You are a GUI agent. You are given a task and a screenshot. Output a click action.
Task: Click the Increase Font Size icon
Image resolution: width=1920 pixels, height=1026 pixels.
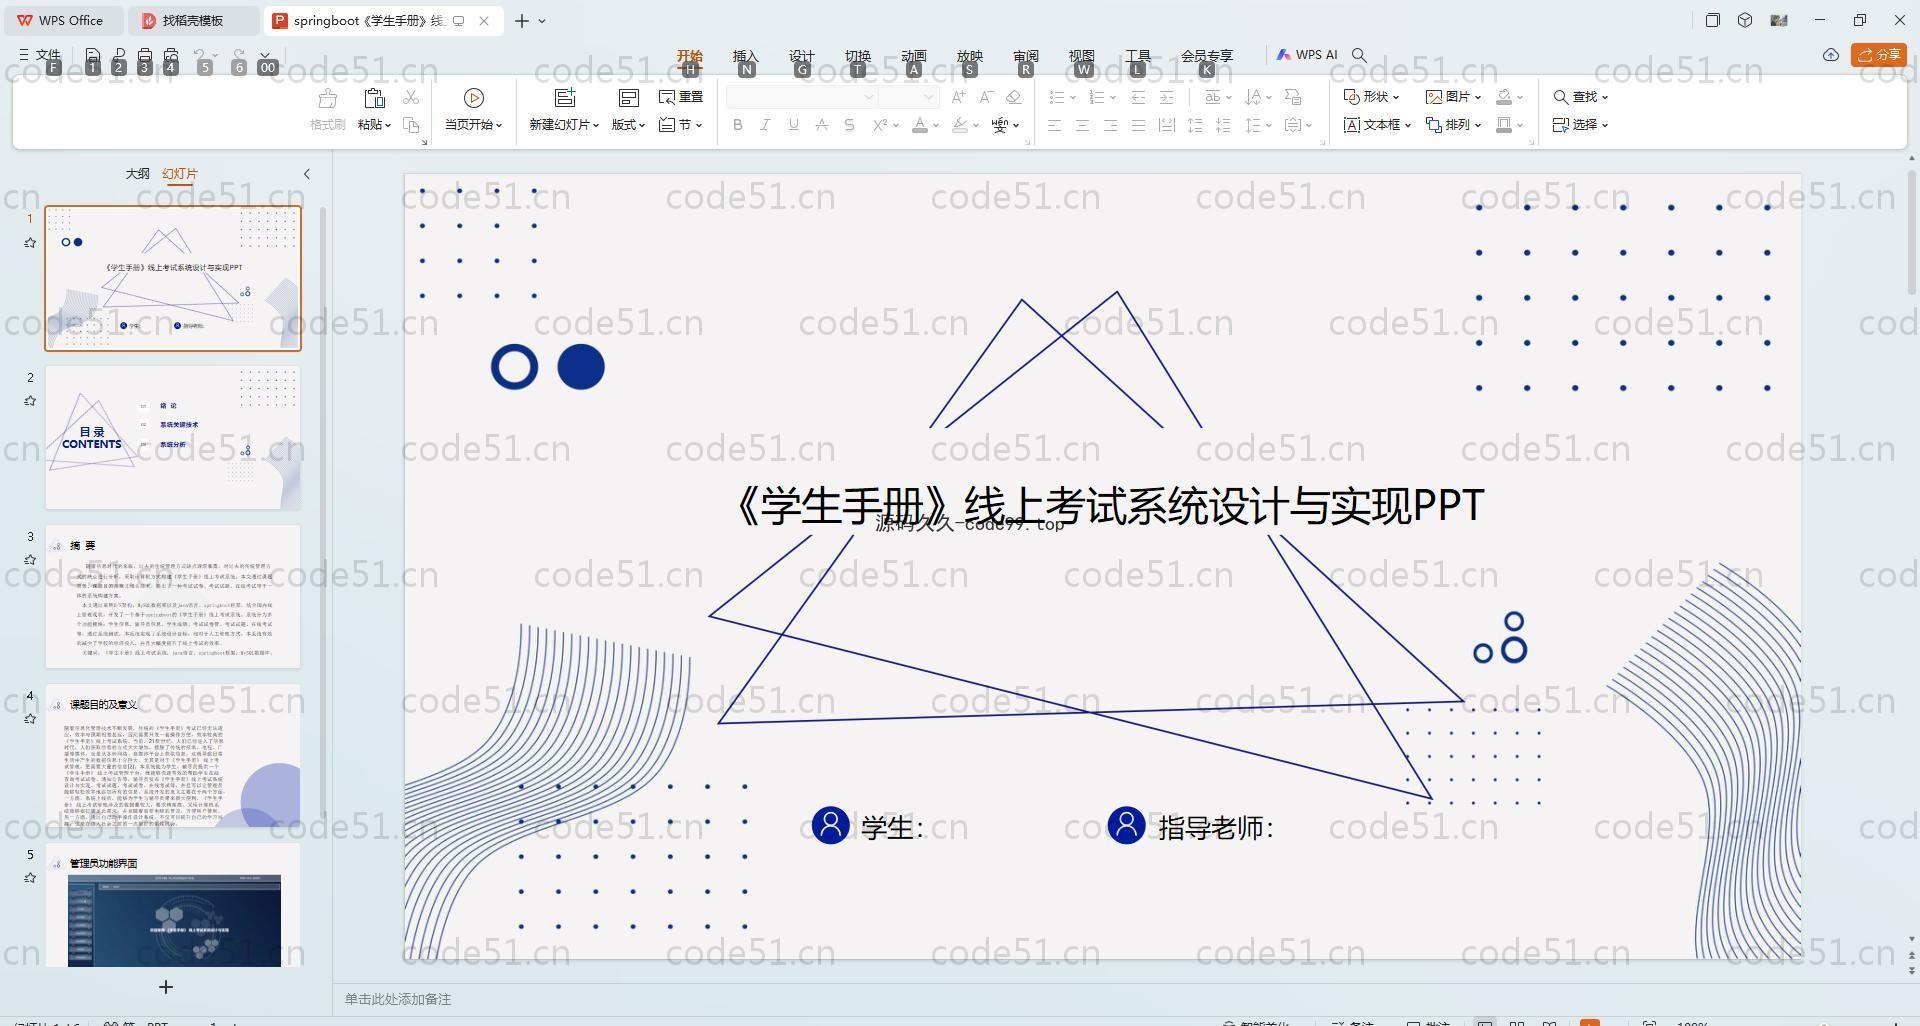(x=959, y=97)
